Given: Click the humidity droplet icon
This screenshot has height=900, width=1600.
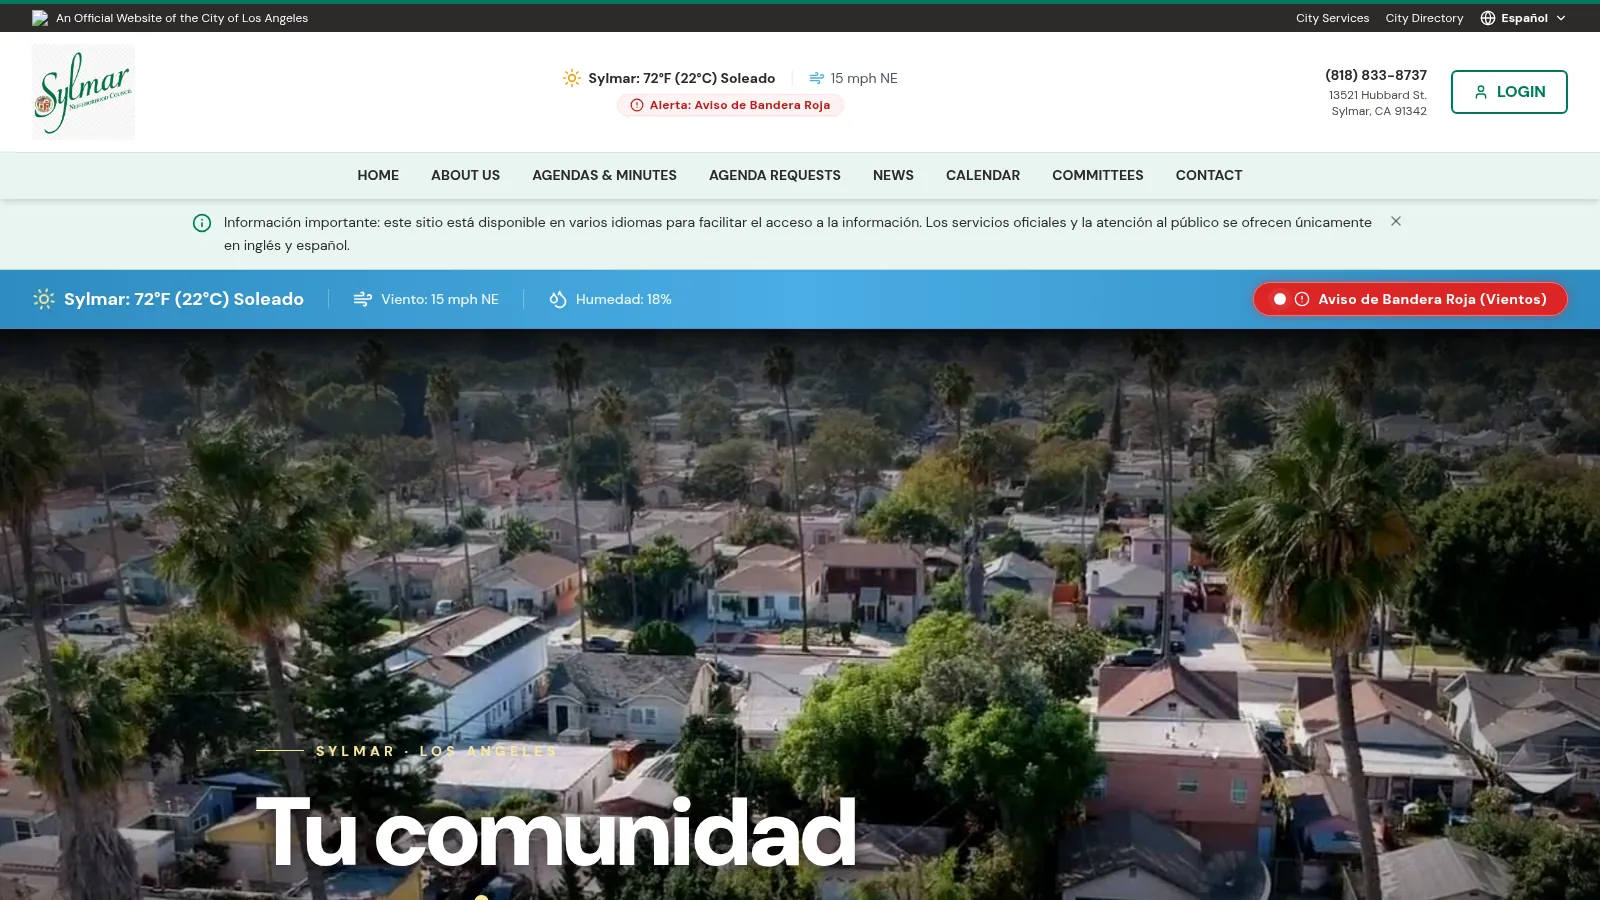Looking at the screenshot, I should 558,299.
